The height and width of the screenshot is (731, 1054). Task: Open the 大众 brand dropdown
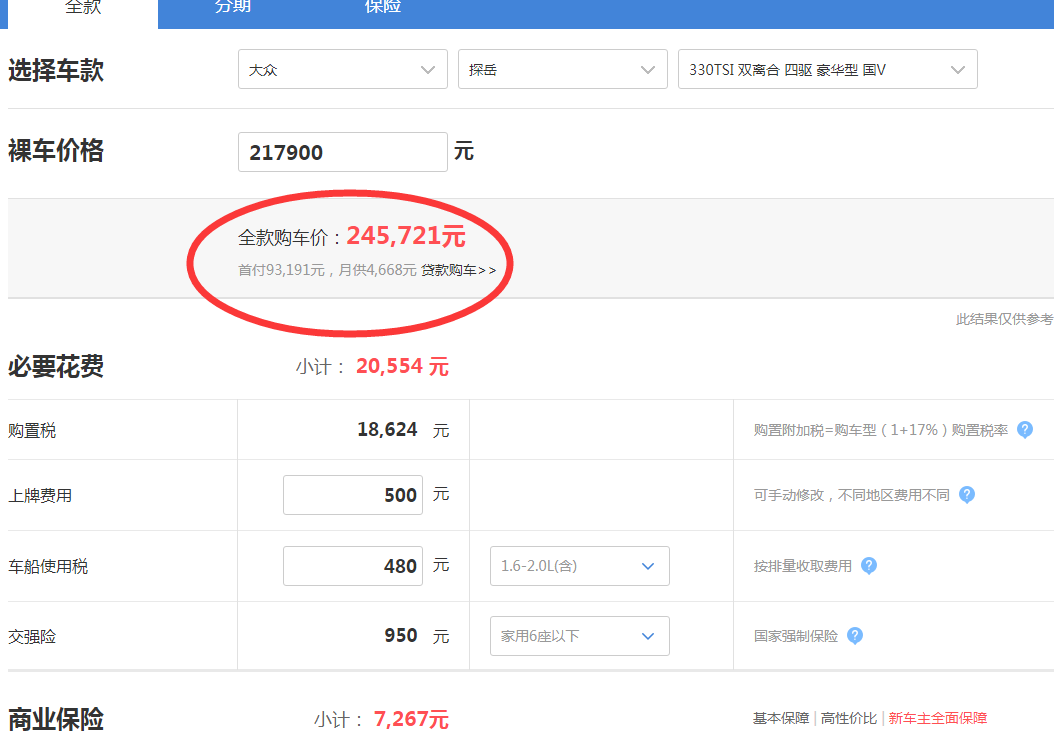point(343,69)
